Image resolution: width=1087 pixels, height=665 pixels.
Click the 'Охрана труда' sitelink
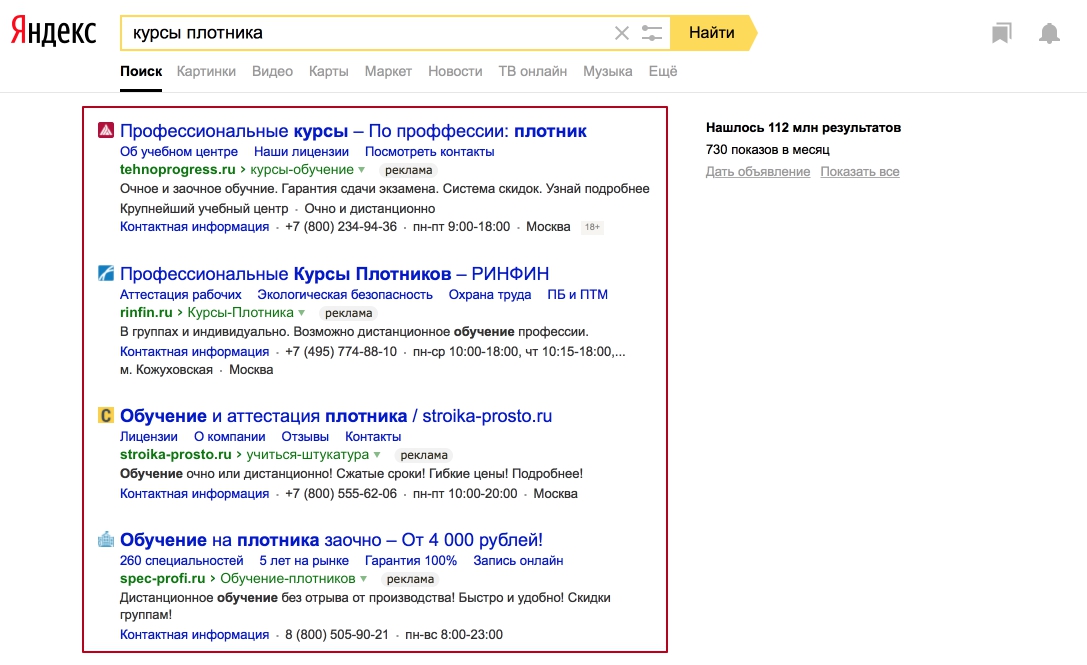coord(489,294)
